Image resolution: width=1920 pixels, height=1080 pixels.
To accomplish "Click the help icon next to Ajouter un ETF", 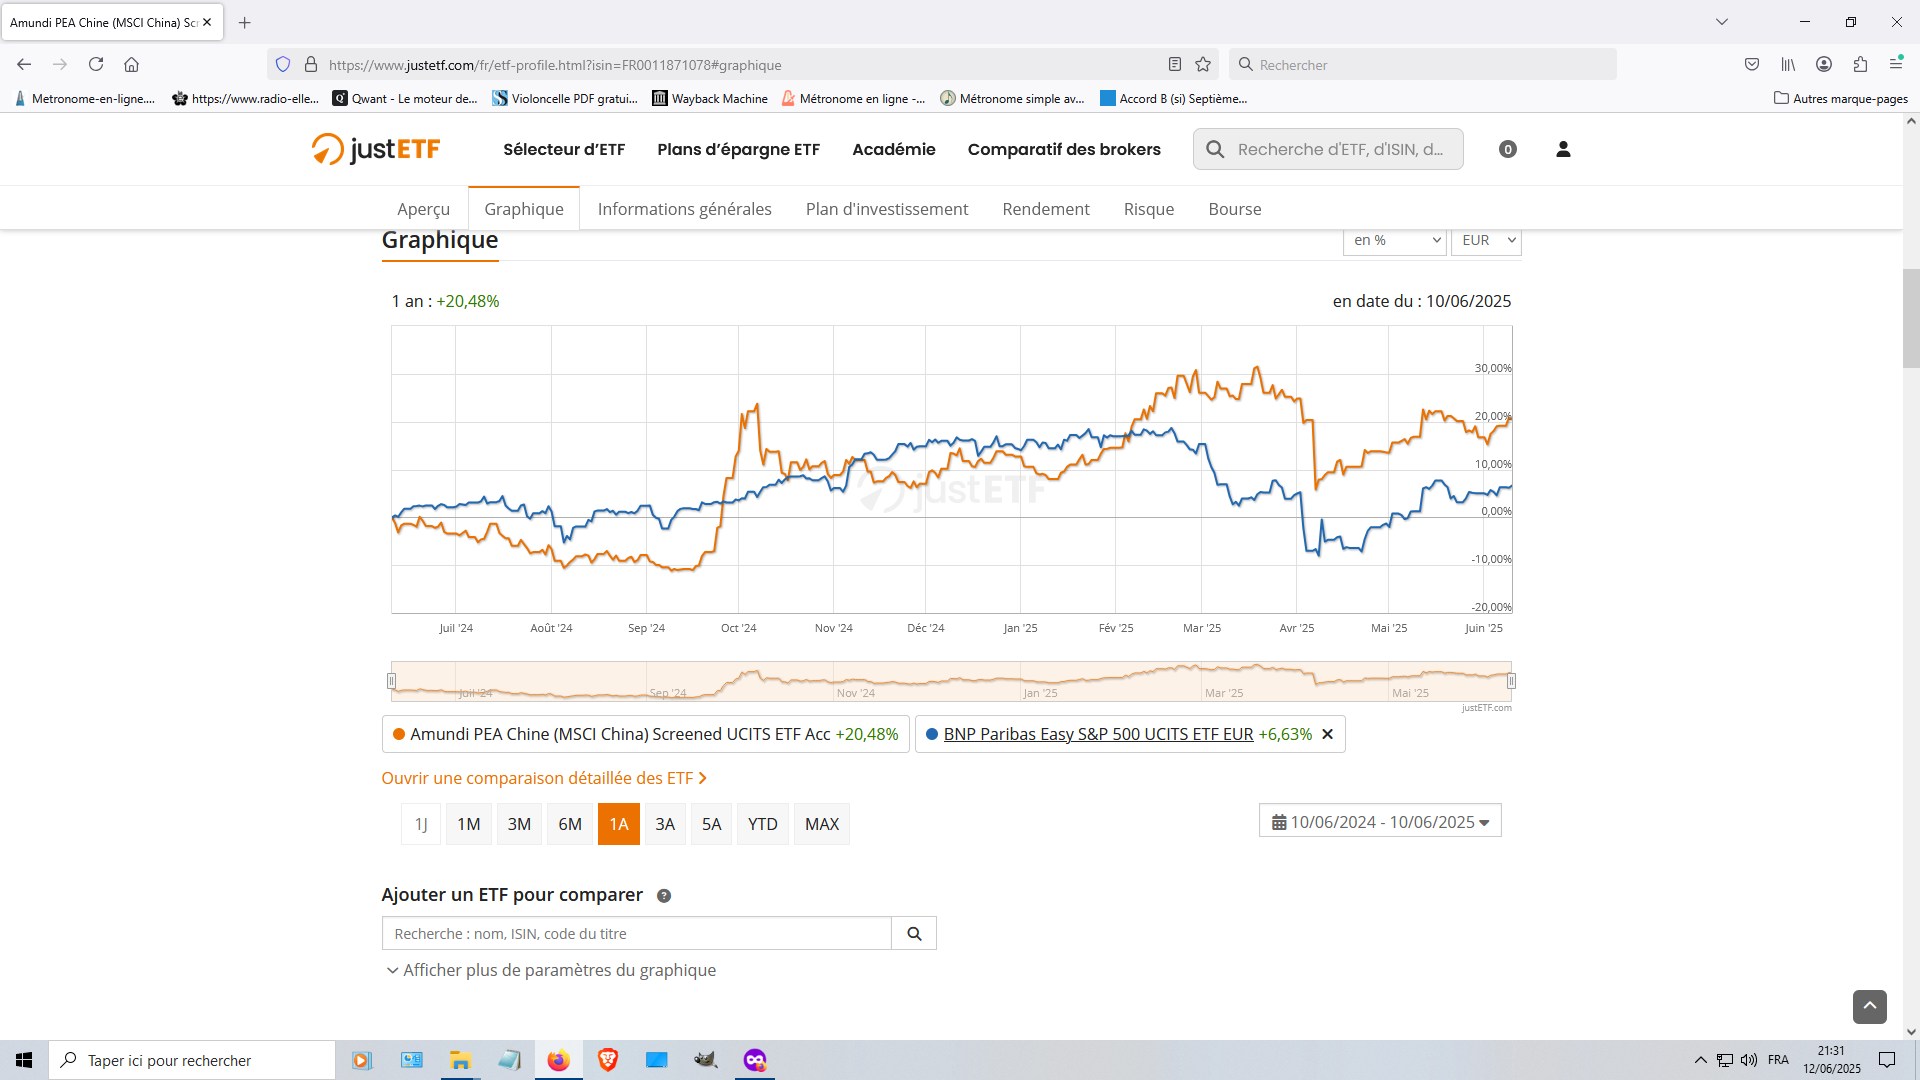I will tap(664, 896).
